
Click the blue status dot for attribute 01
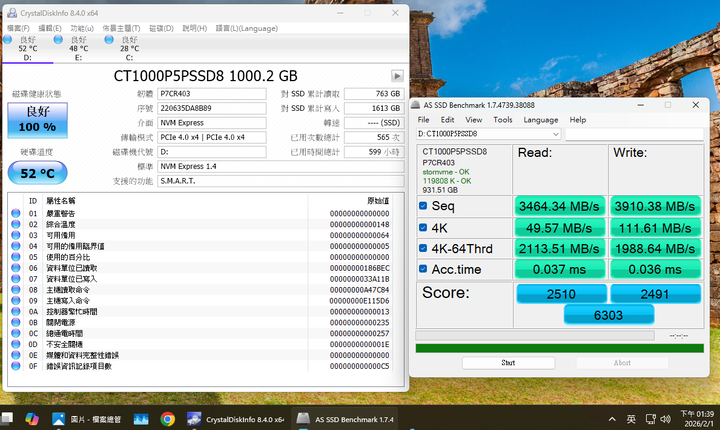click(x=16, y=213)
